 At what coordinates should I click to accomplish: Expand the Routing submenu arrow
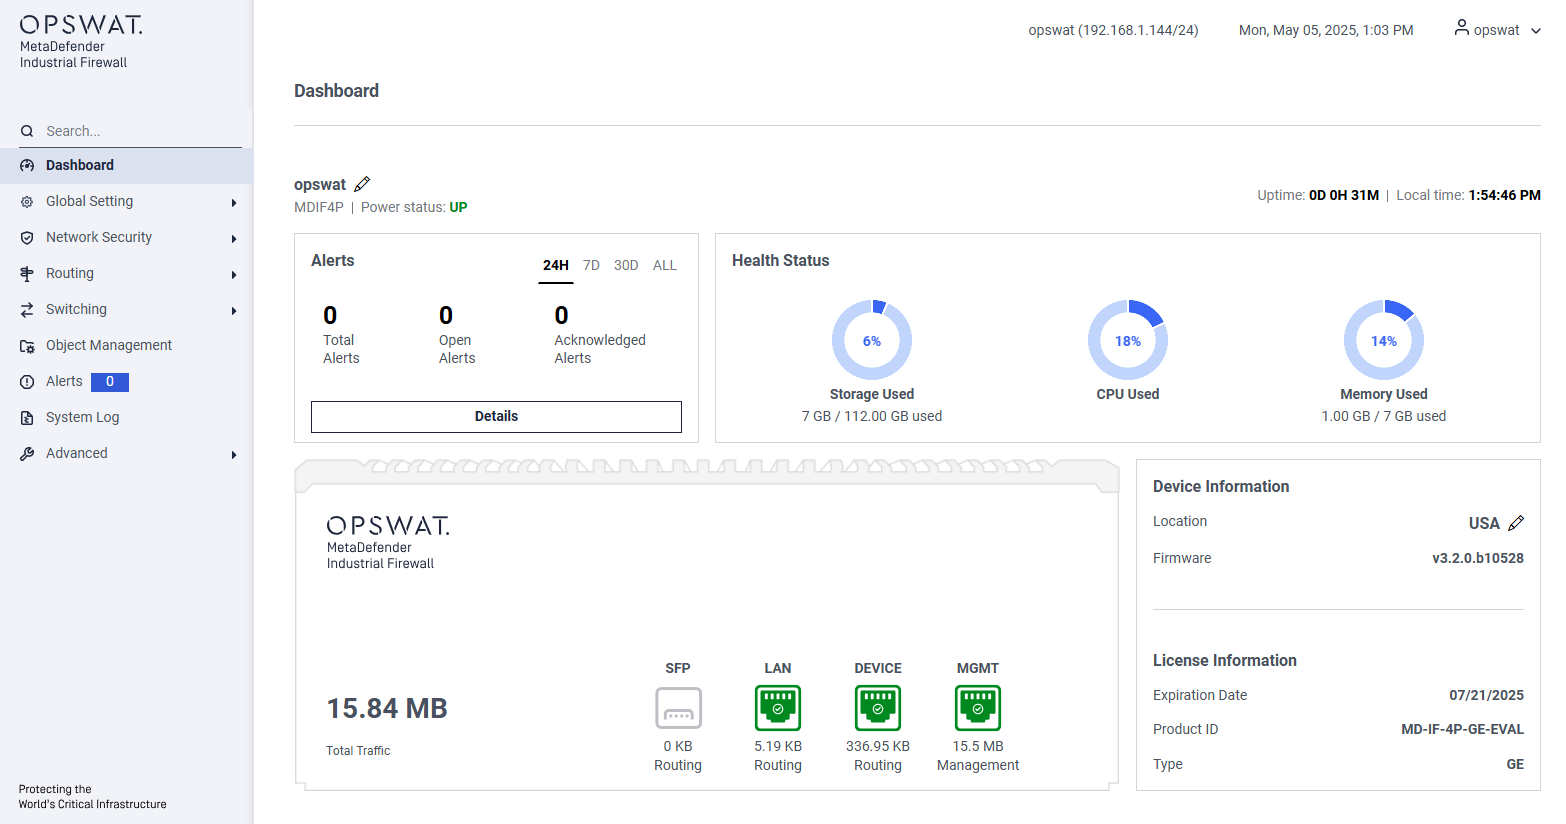pyautogui.click(x=234, y=274)
